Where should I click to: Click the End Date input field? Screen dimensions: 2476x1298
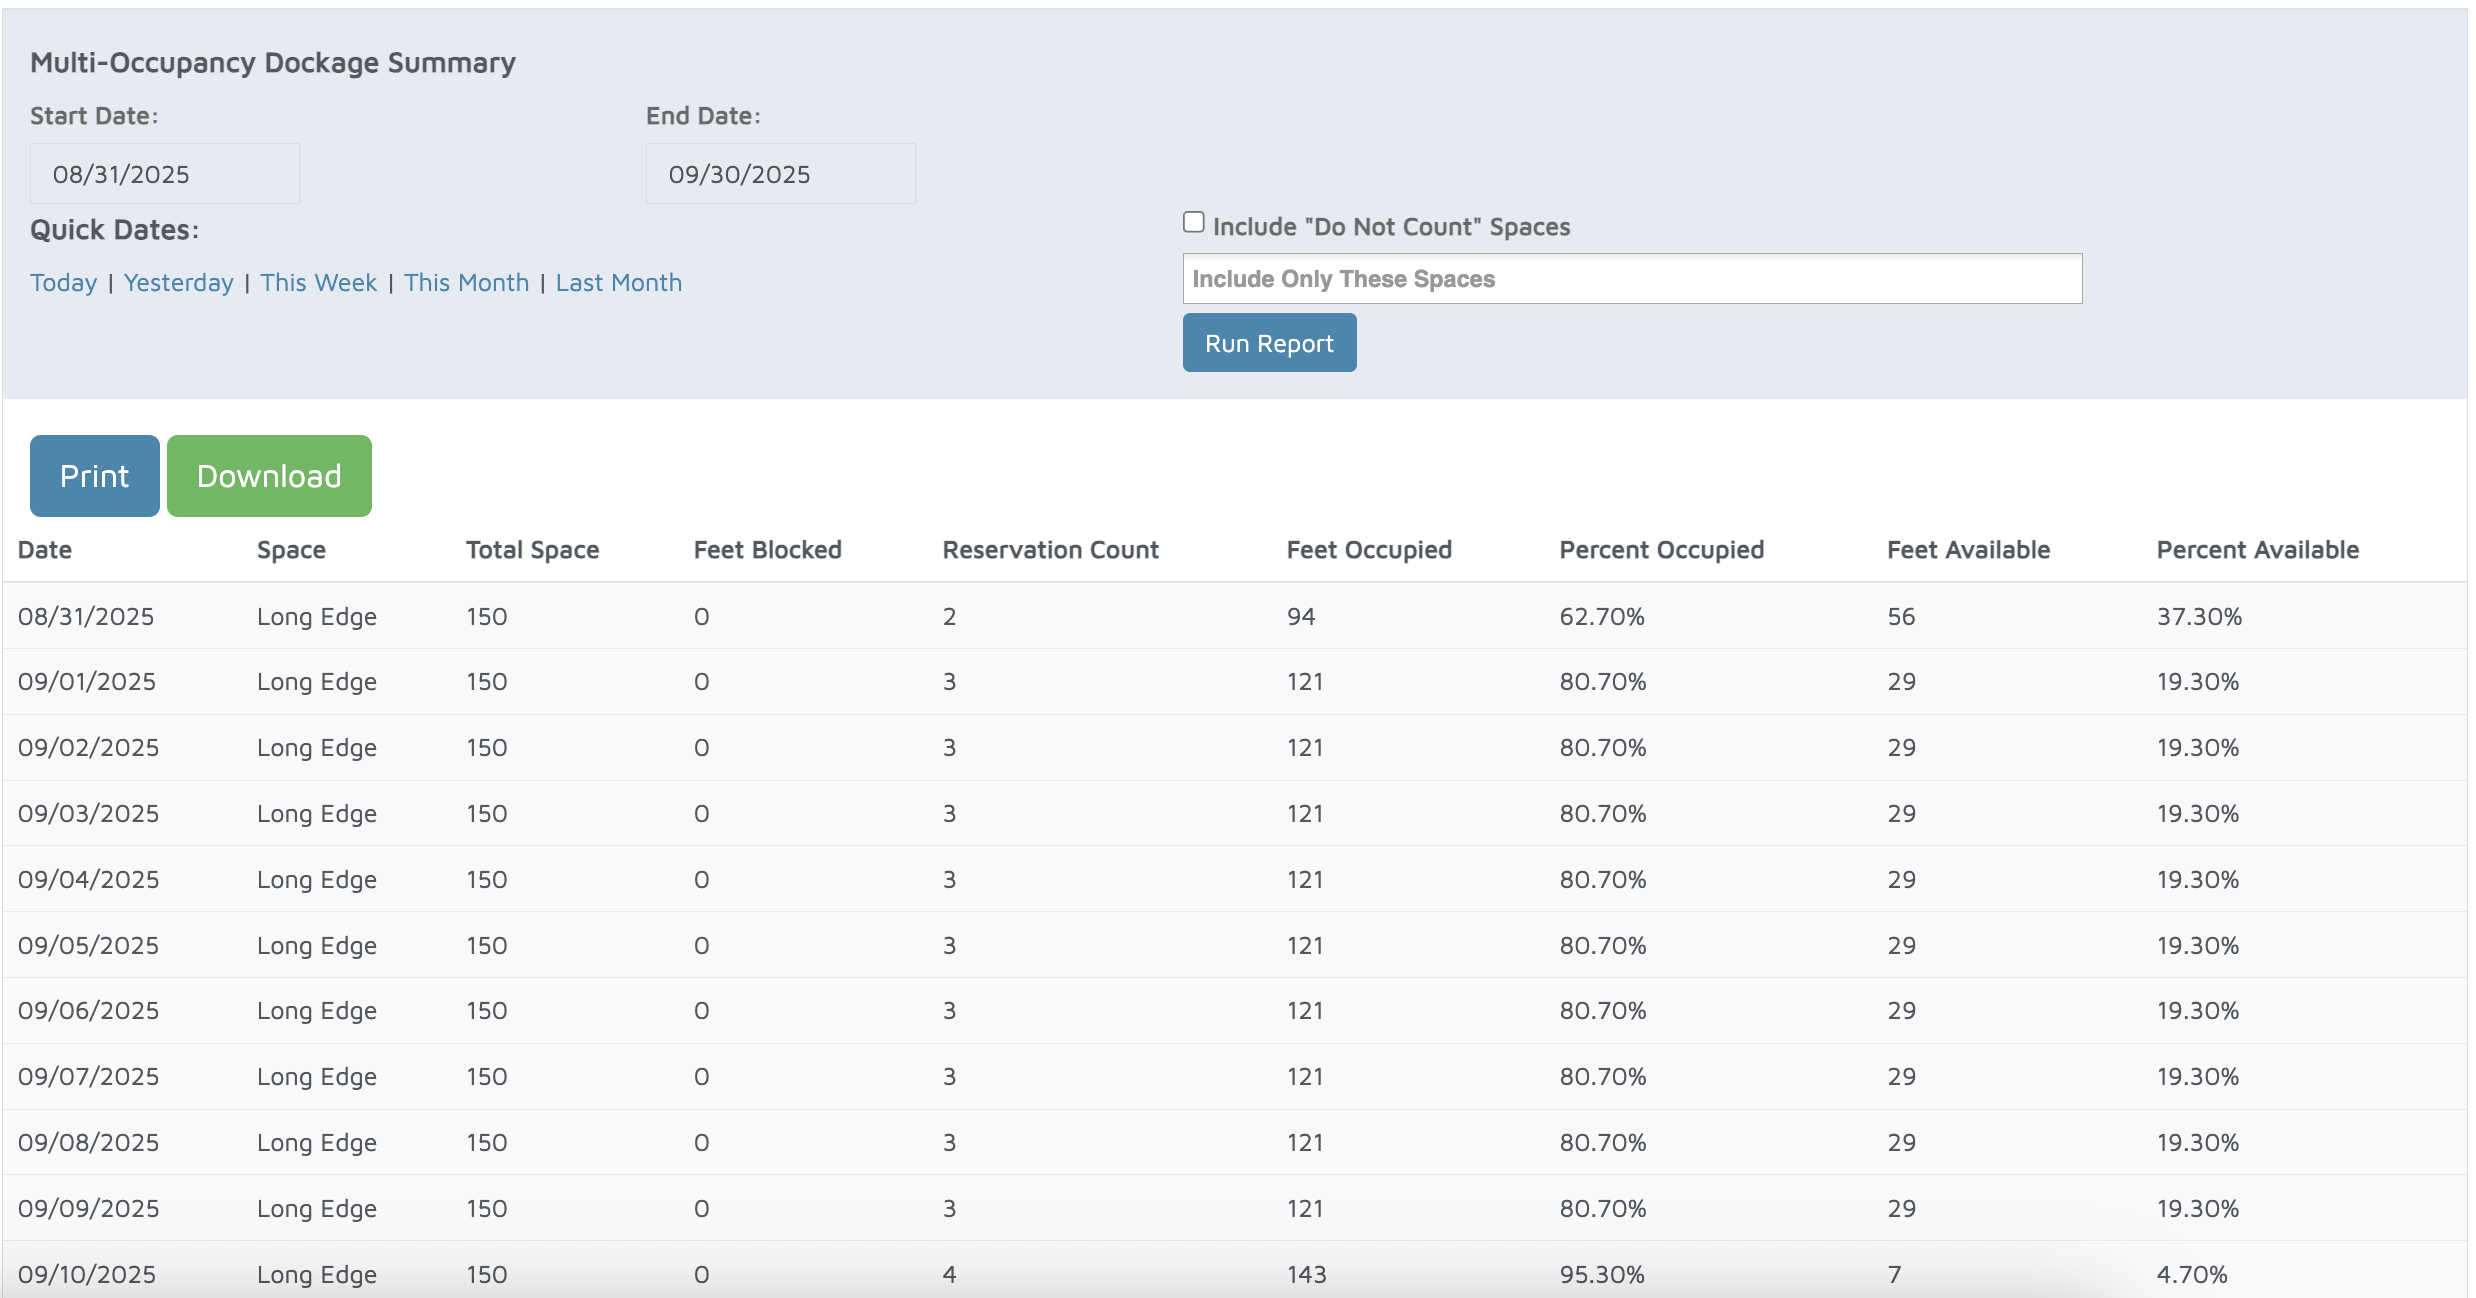click(x=780, y=174)
